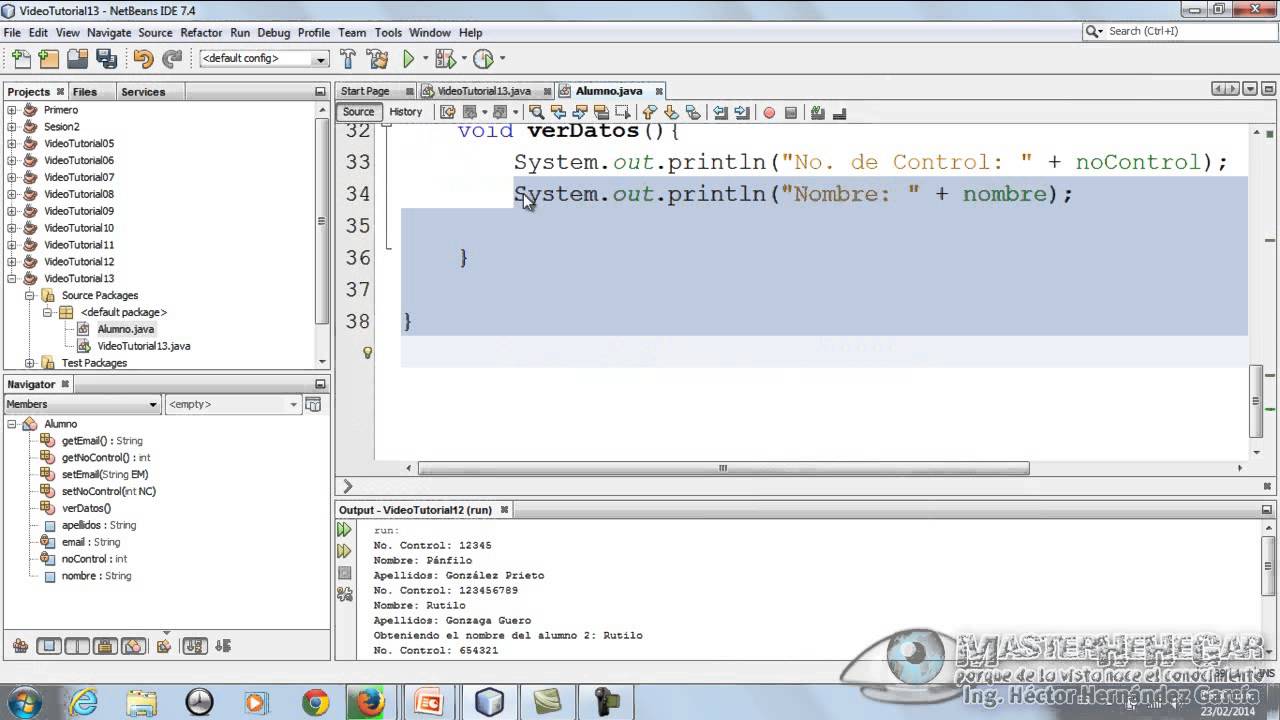Click the New File toolbar icon
Image resolution: width=1280 pixels, height=720 pixels.
pyautogui.click(x=22, y=59)
